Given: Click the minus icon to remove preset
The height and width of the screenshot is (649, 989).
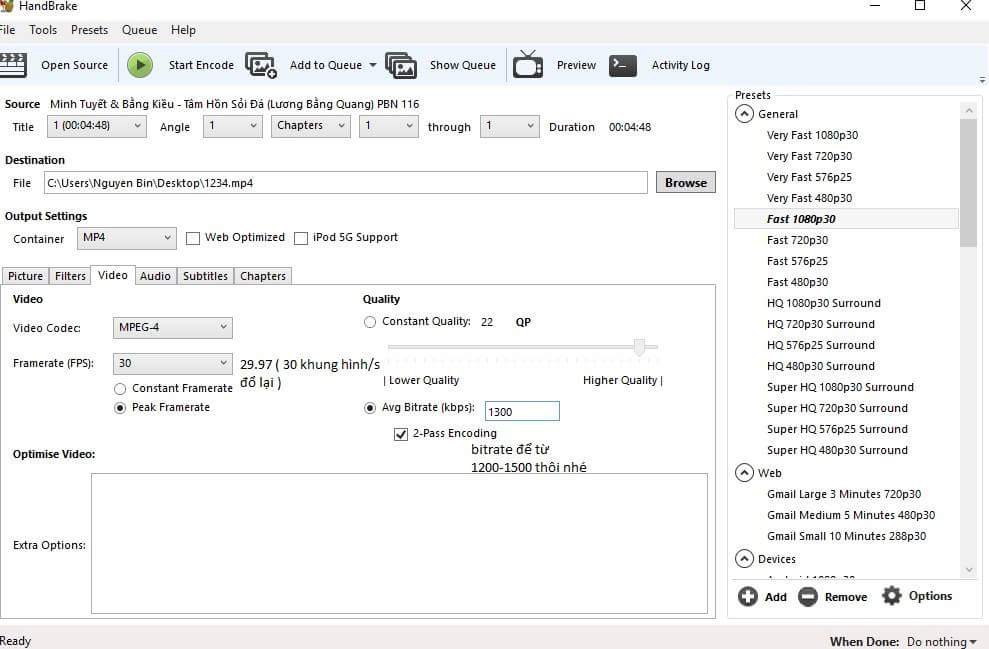Looking at the screenshot, I should pyautogui.click(x=807, y=596).
